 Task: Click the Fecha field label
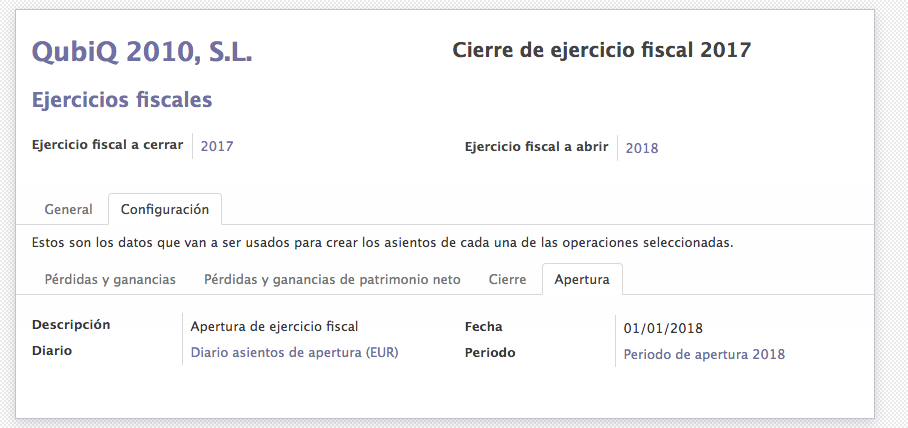point(484,326)
